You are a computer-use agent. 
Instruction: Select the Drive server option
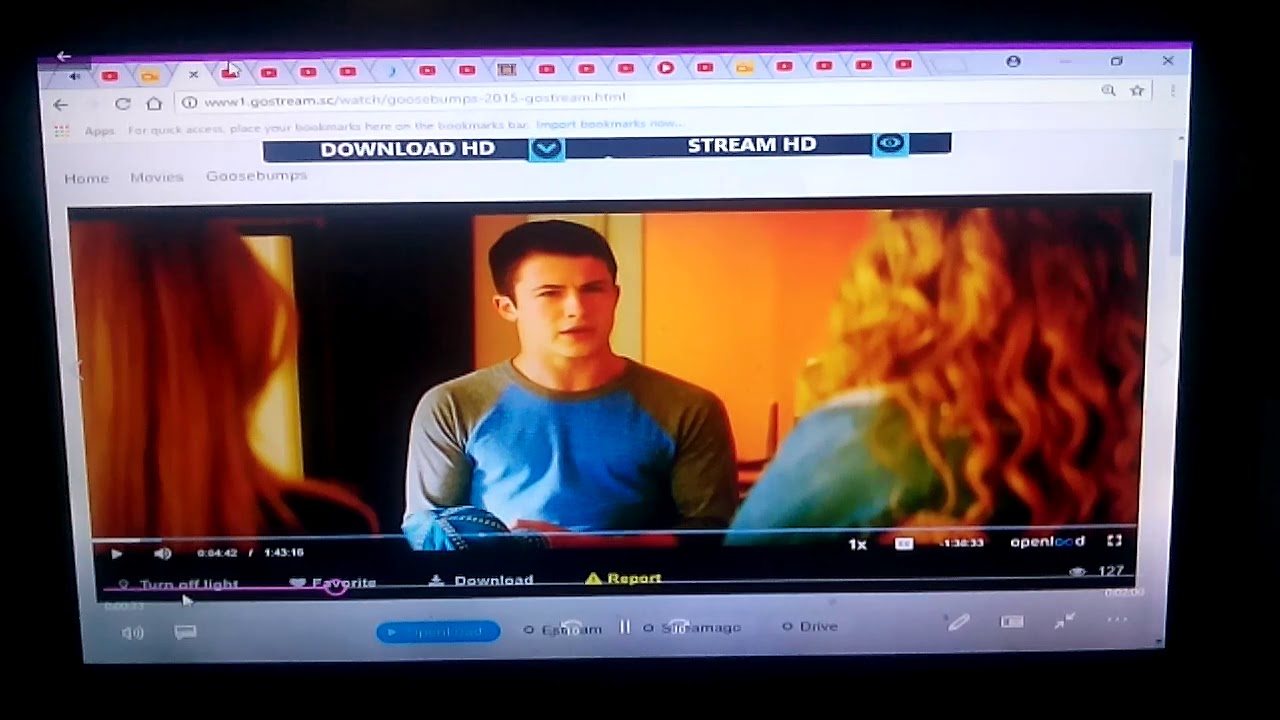810,626
